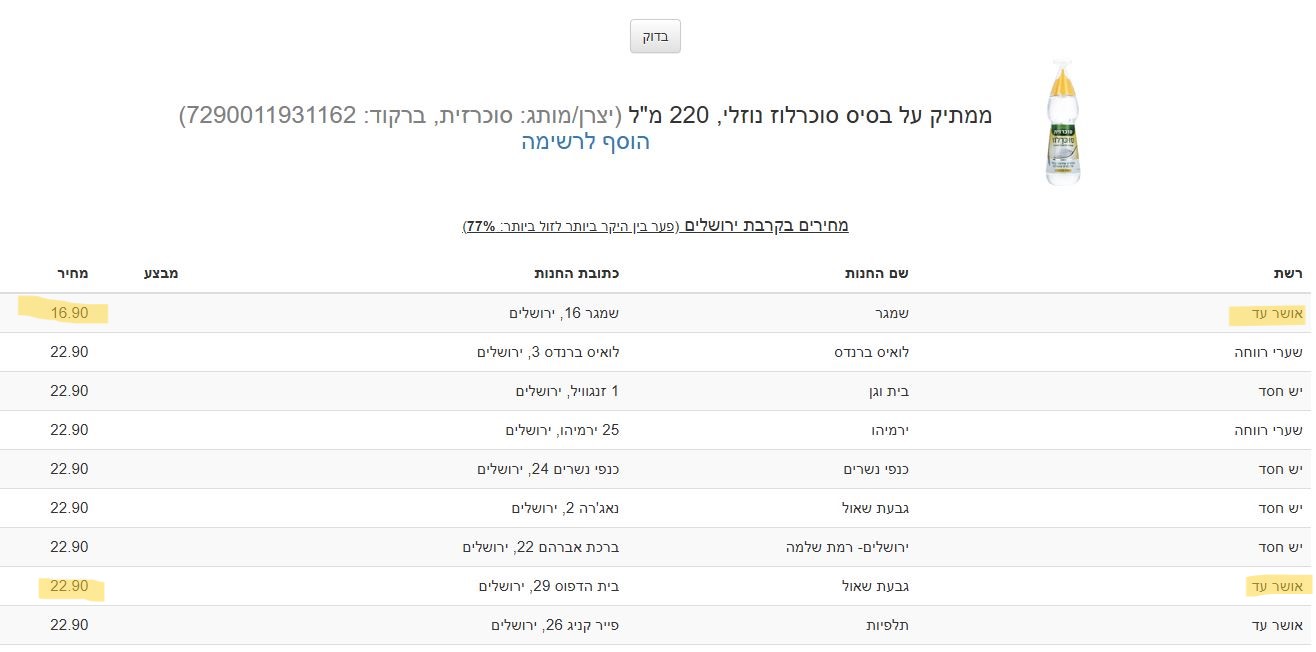Image resolution: width=1316 pixels, height=652 pixels.
Task: Click the בדוק button at the top
Action: click(654, 36)
